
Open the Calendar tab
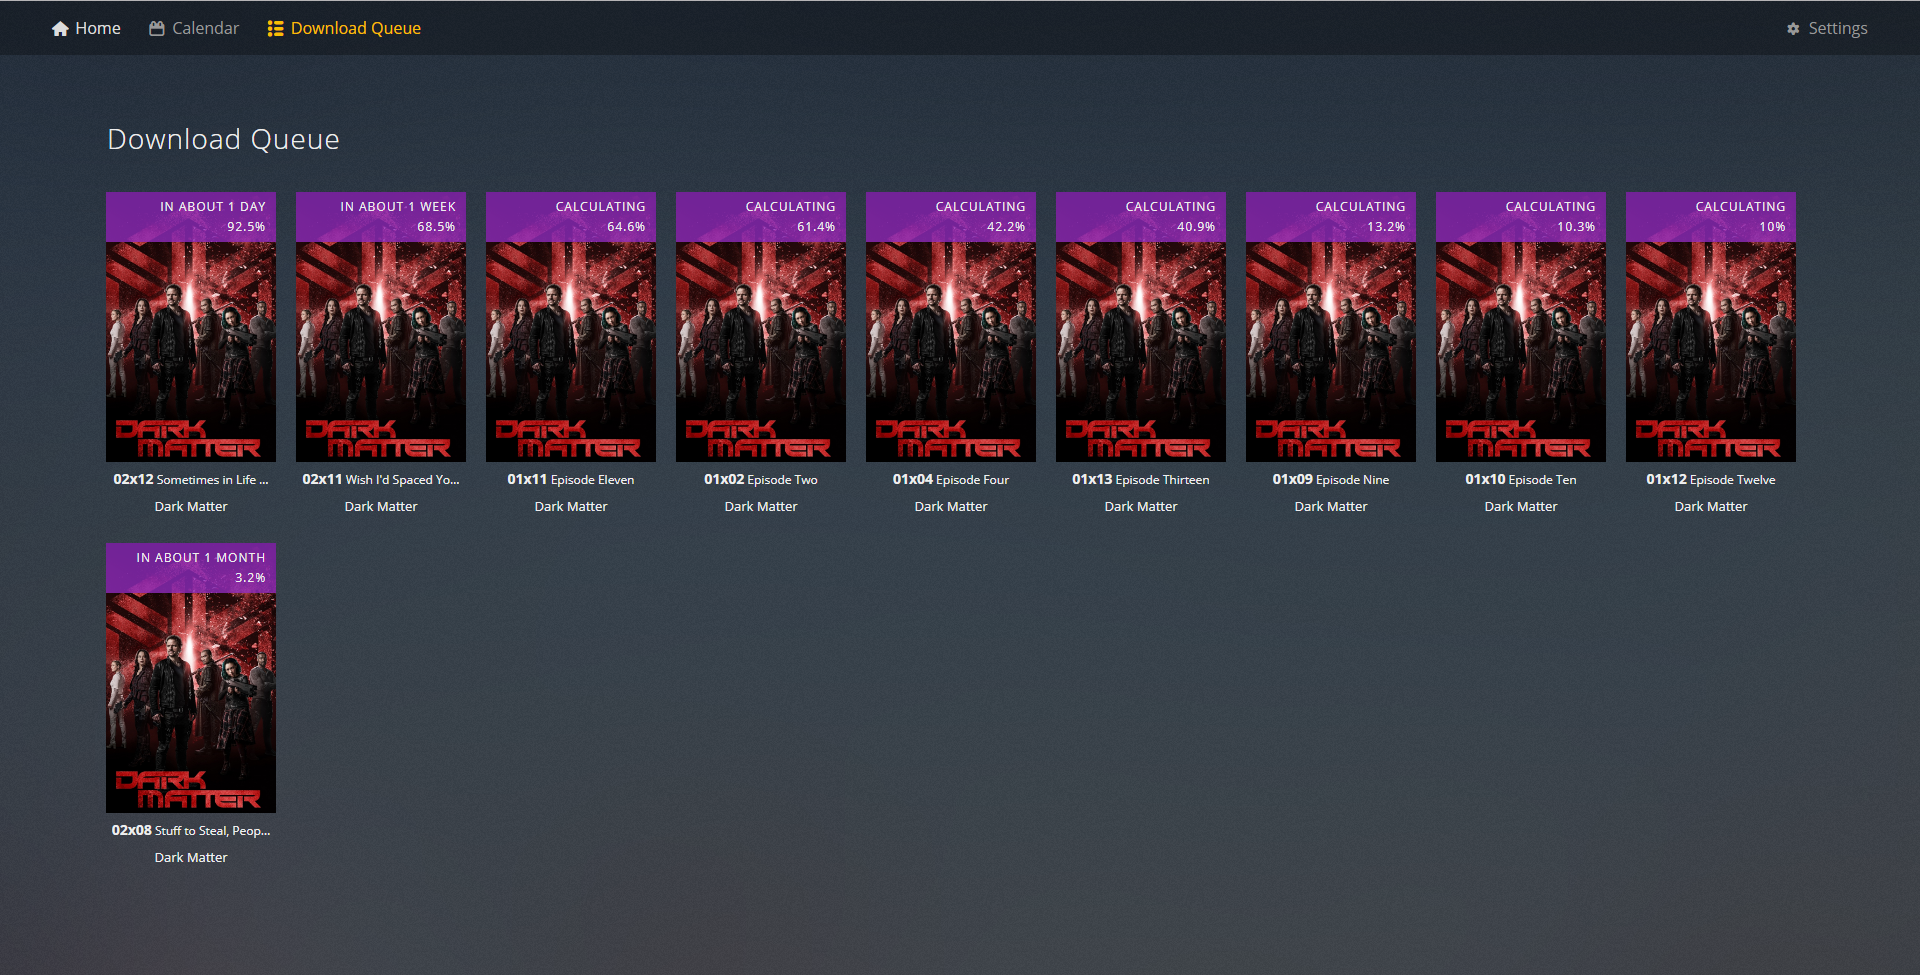coord(205,29)
